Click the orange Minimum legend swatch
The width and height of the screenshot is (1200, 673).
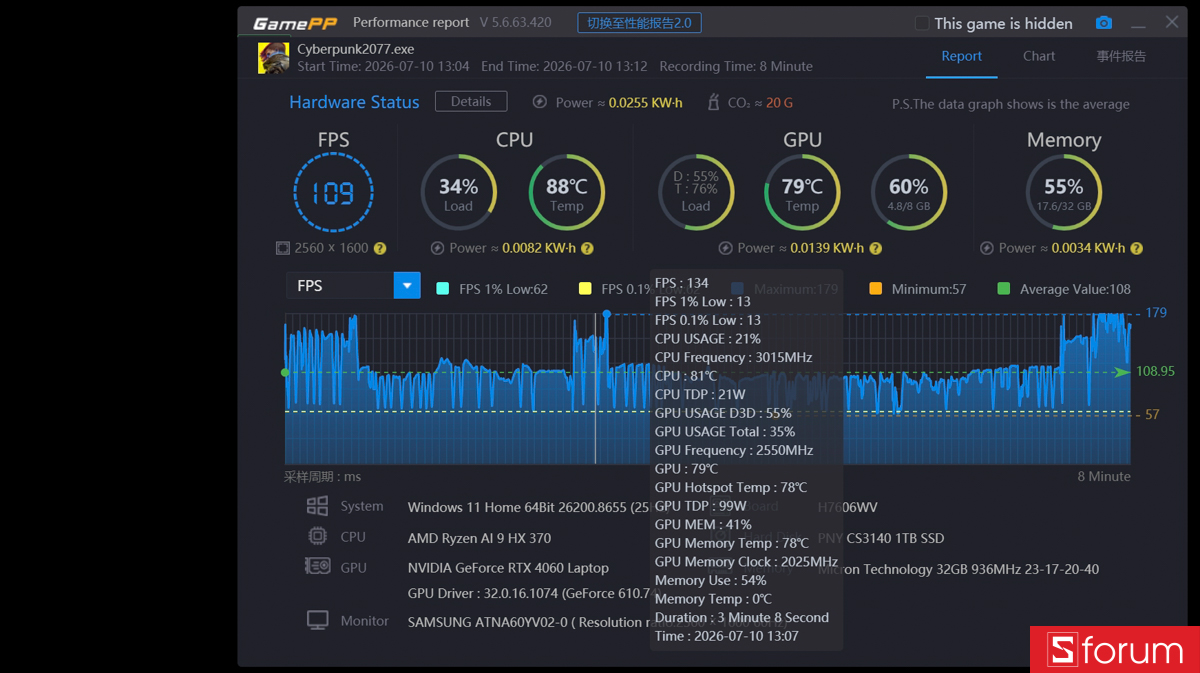tap(876, 289)
